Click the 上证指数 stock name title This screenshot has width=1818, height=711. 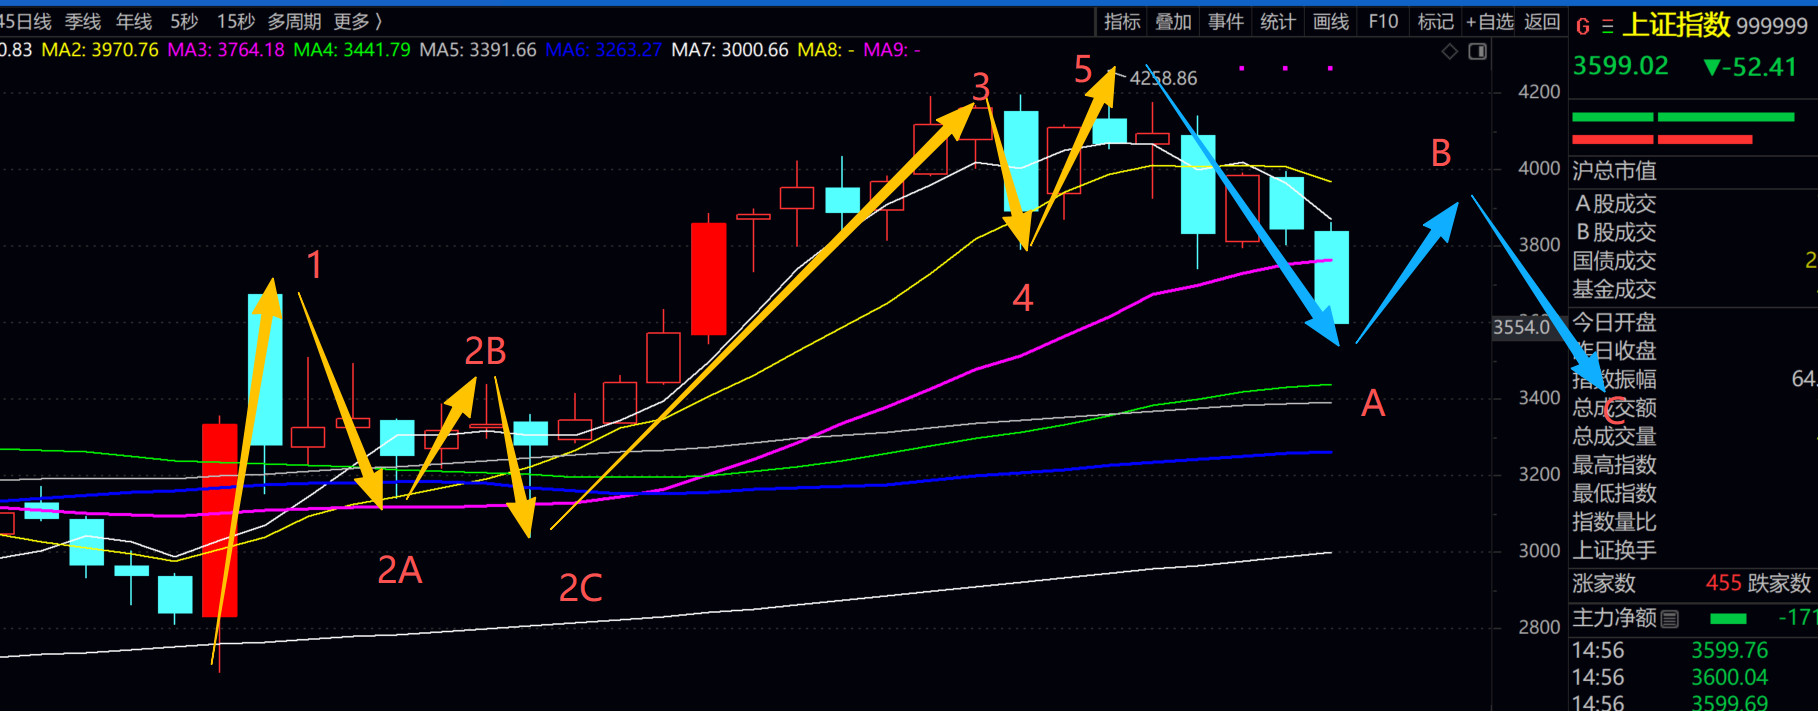1677,25
